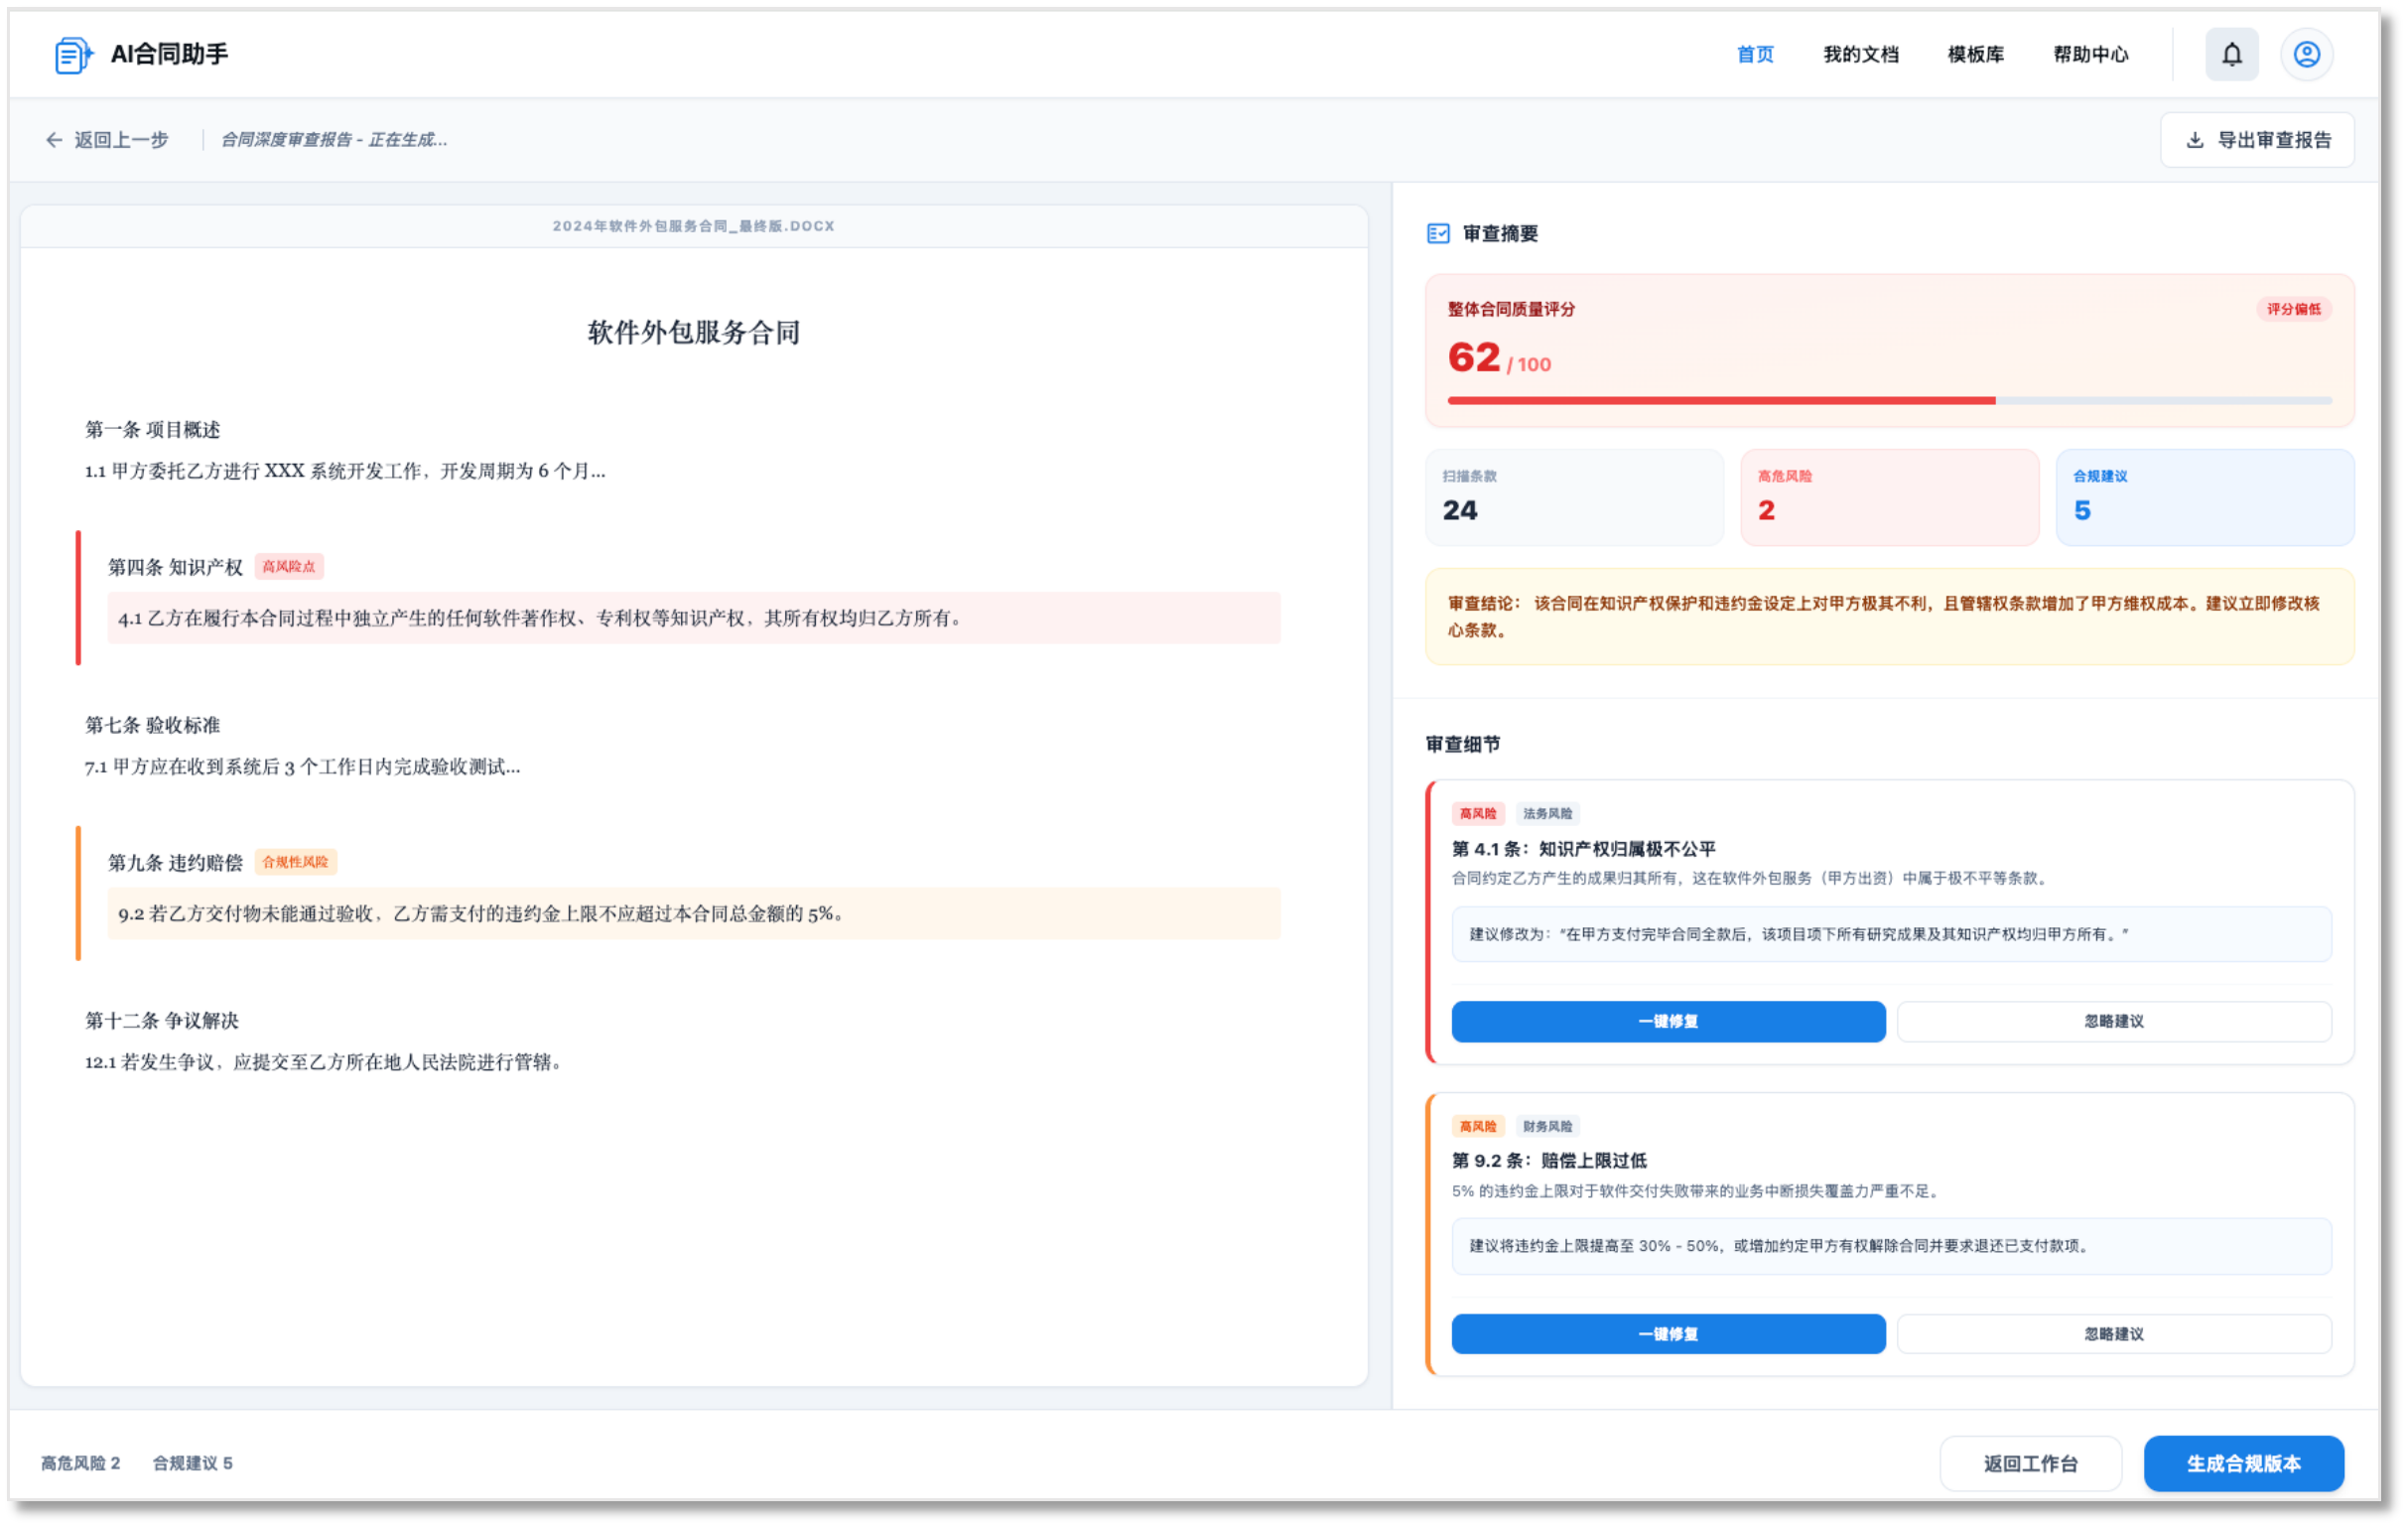Image resolution: width=2408 pixels, height=1529 pixels.
Task: Click 一键修复 for 第 9.2 条
Action: [x=1668, y=1334]
